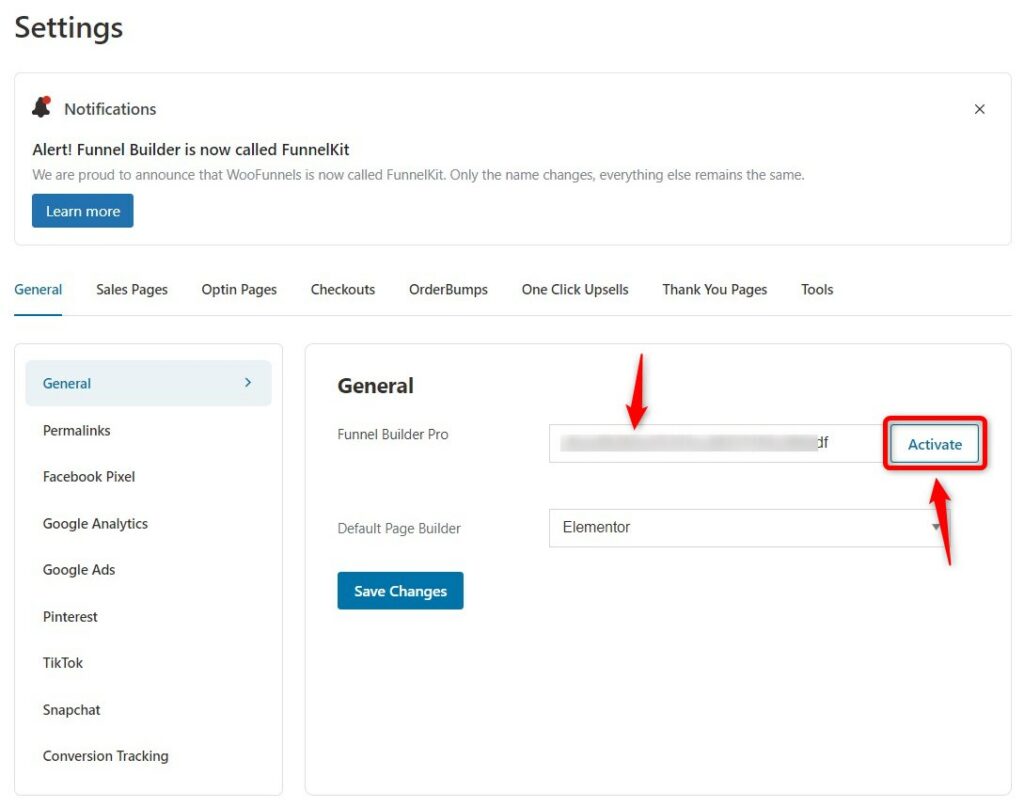Open Pinterest settings
Viewport: 1024px width, 807px height.
[70, 616]
